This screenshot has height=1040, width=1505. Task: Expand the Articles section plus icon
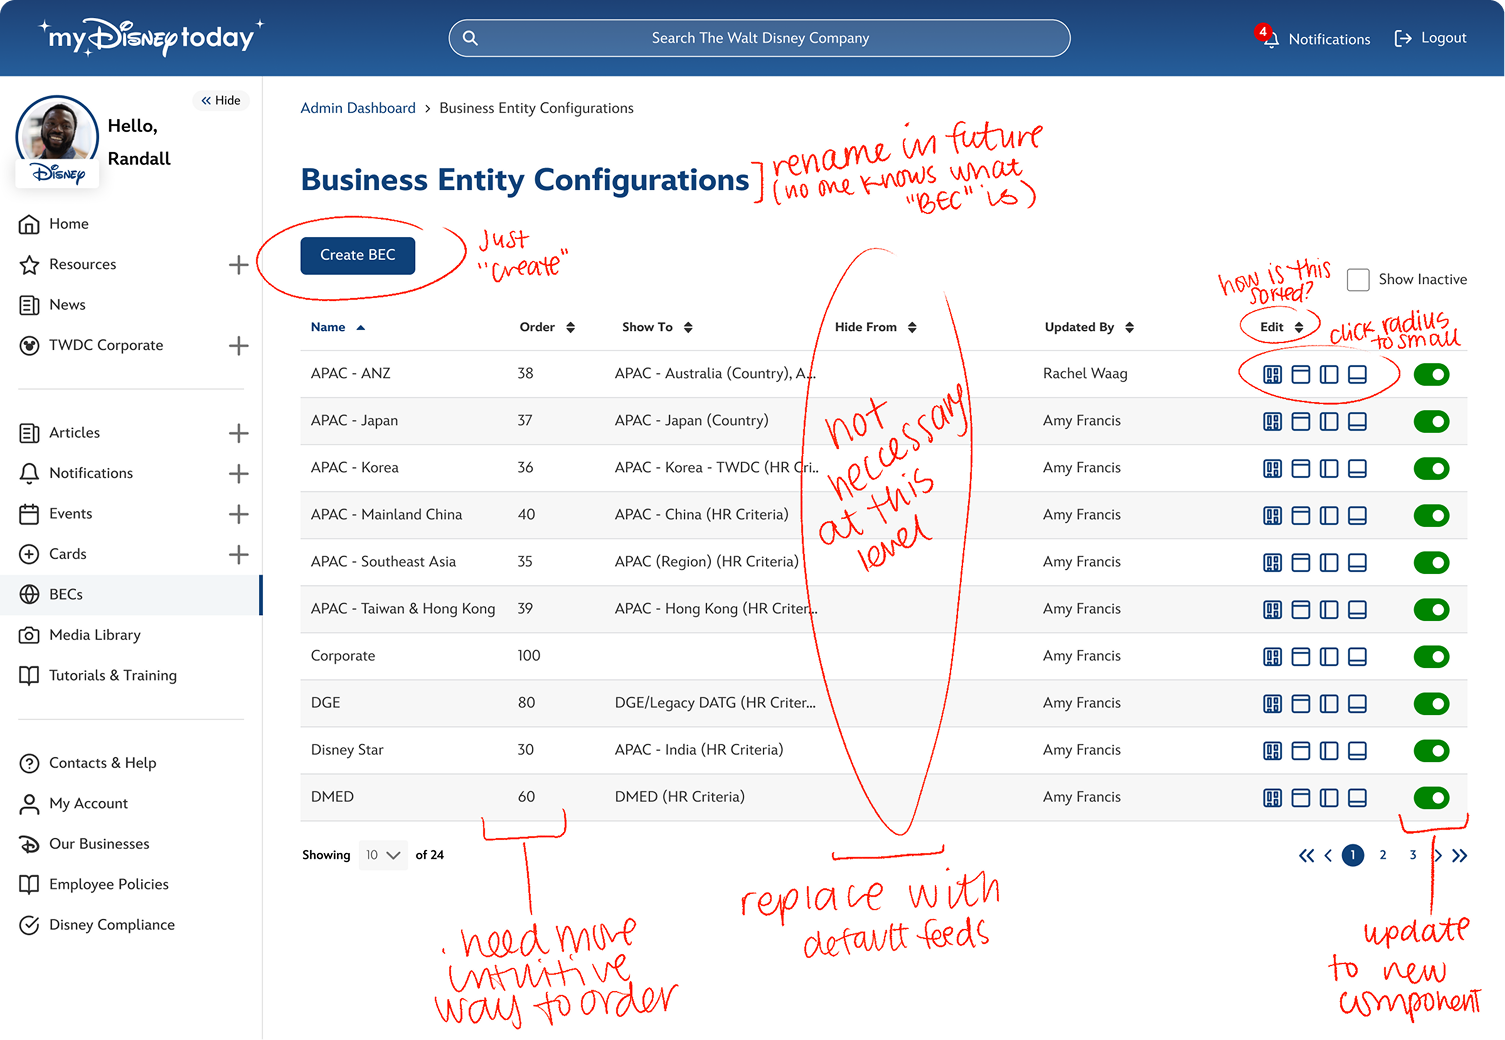[238, 433]
